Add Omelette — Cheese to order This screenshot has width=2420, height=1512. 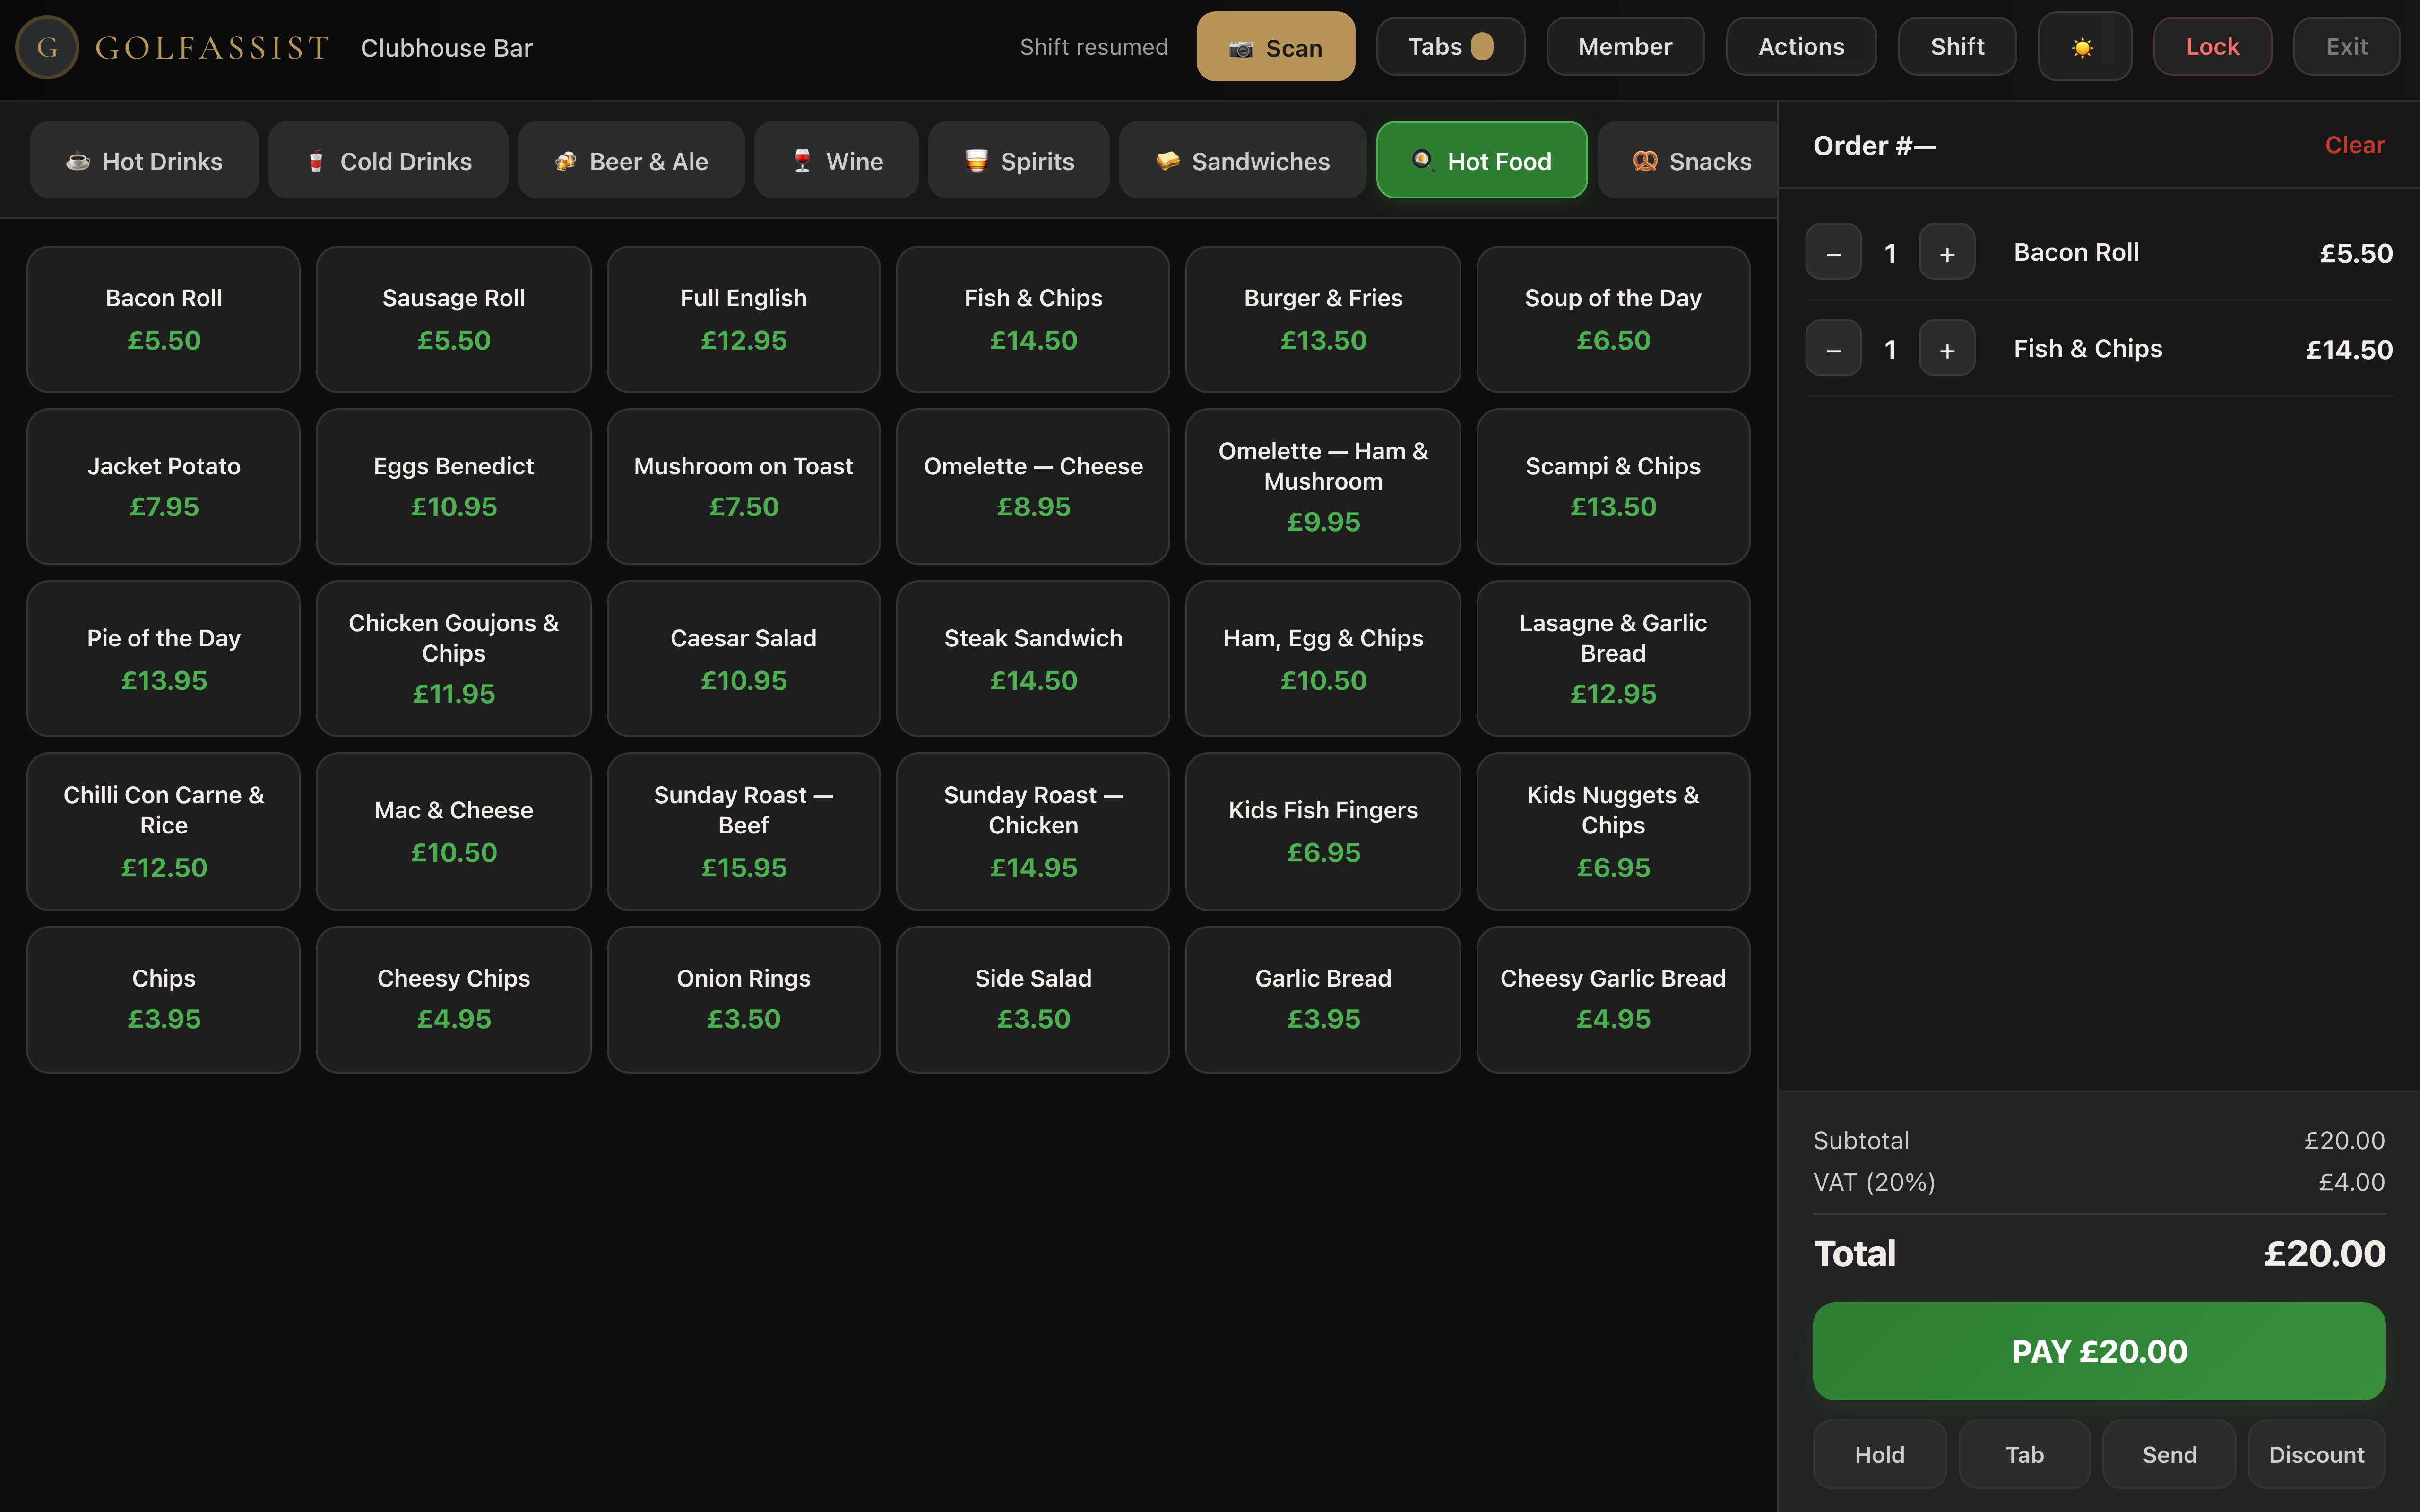coord(1033,486)
